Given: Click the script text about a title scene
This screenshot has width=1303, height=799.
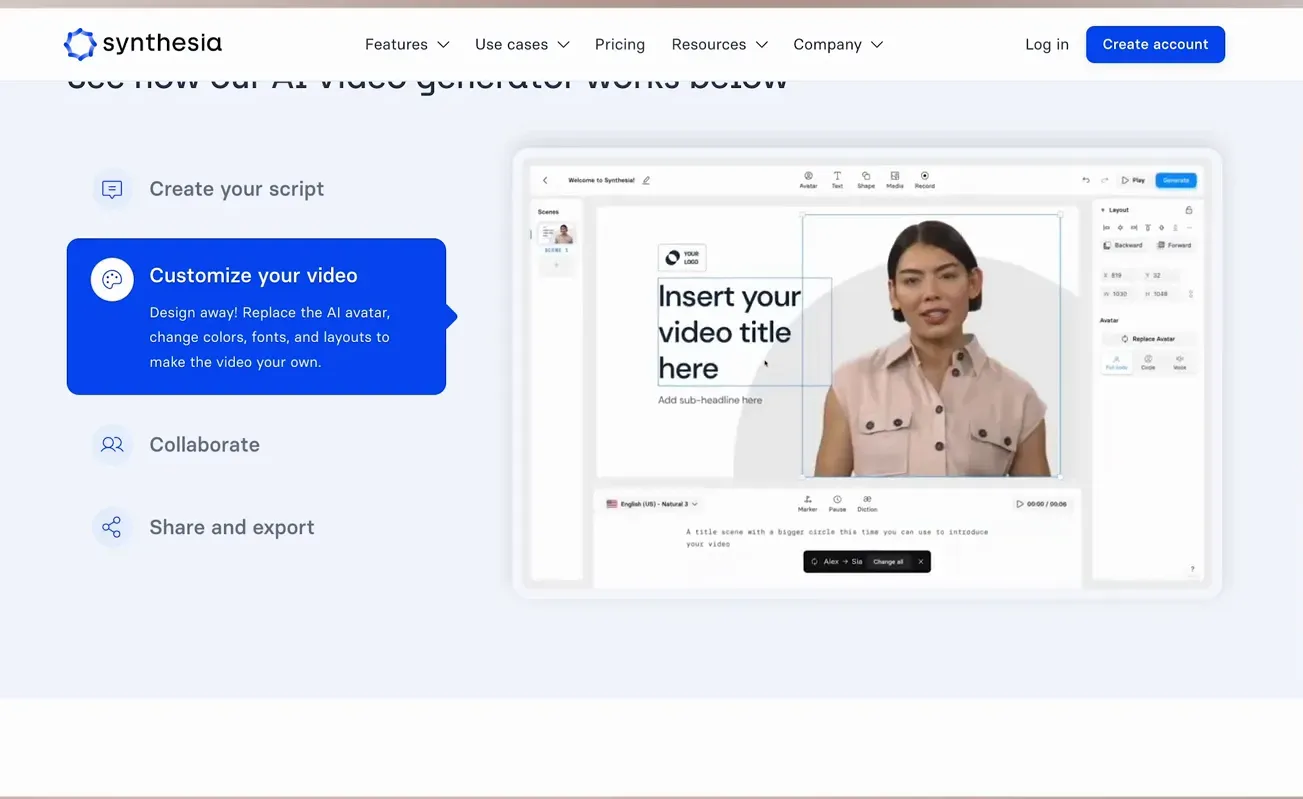Looking at the screenshot, I should click(x=837, y=538).
